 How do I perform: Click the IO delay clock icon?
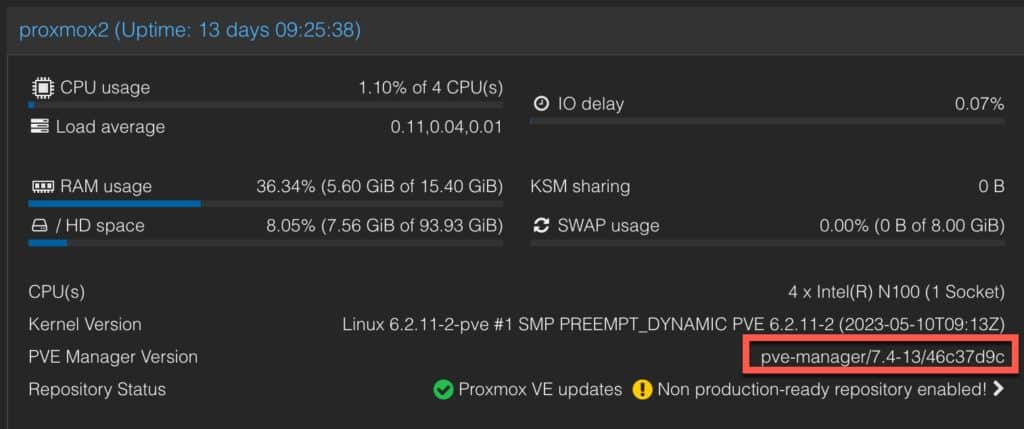point(541,104)
